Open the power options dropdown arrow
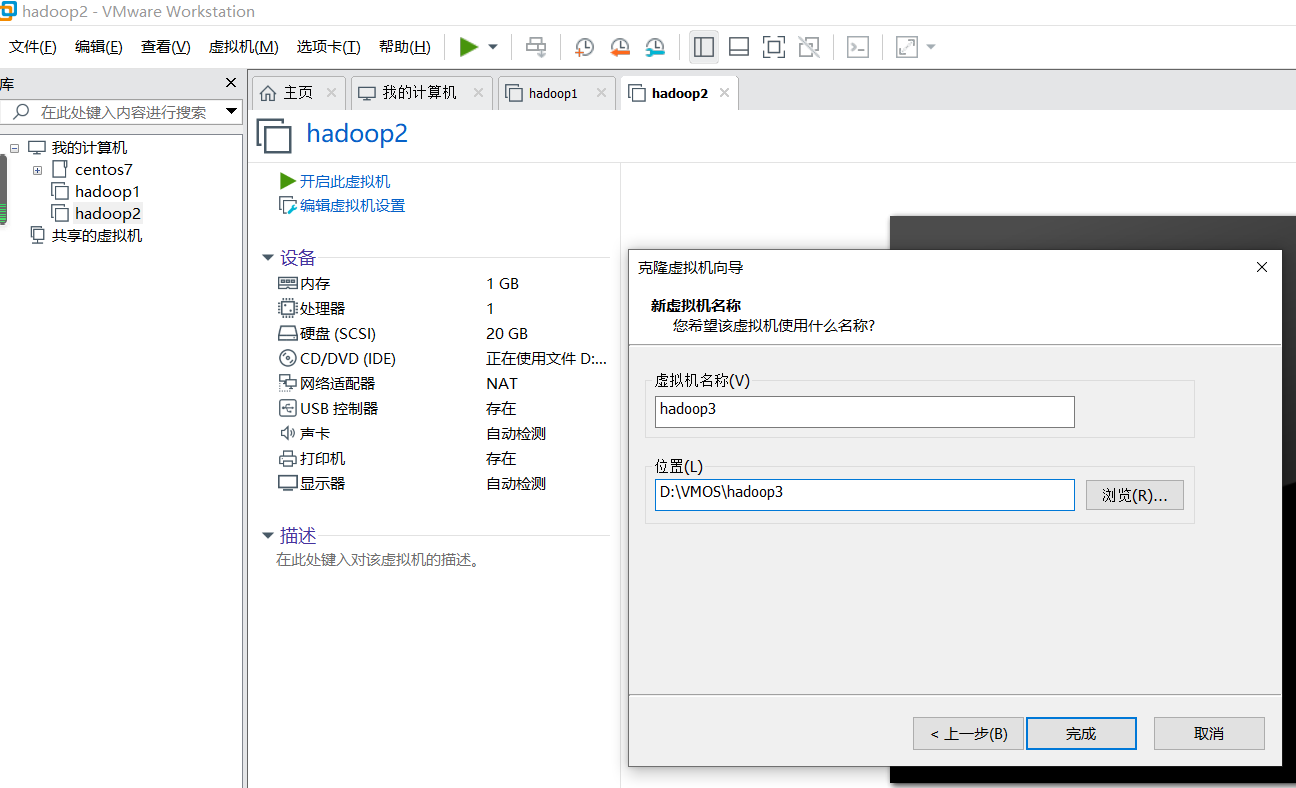 pyautogui.click(x=493, y=47)
